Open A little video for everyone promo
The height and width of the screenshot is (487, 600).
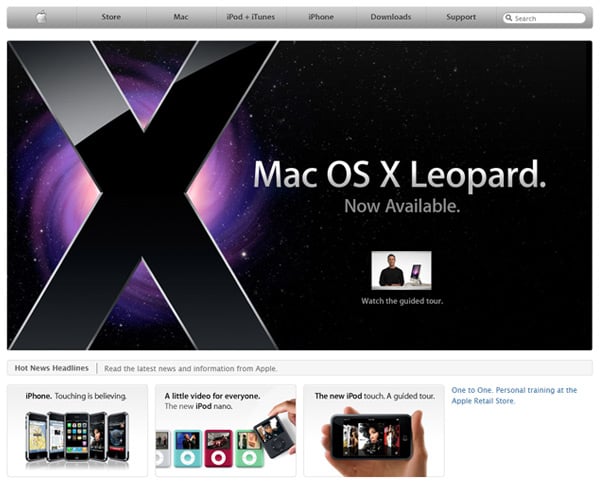click(x=226, y=430)
